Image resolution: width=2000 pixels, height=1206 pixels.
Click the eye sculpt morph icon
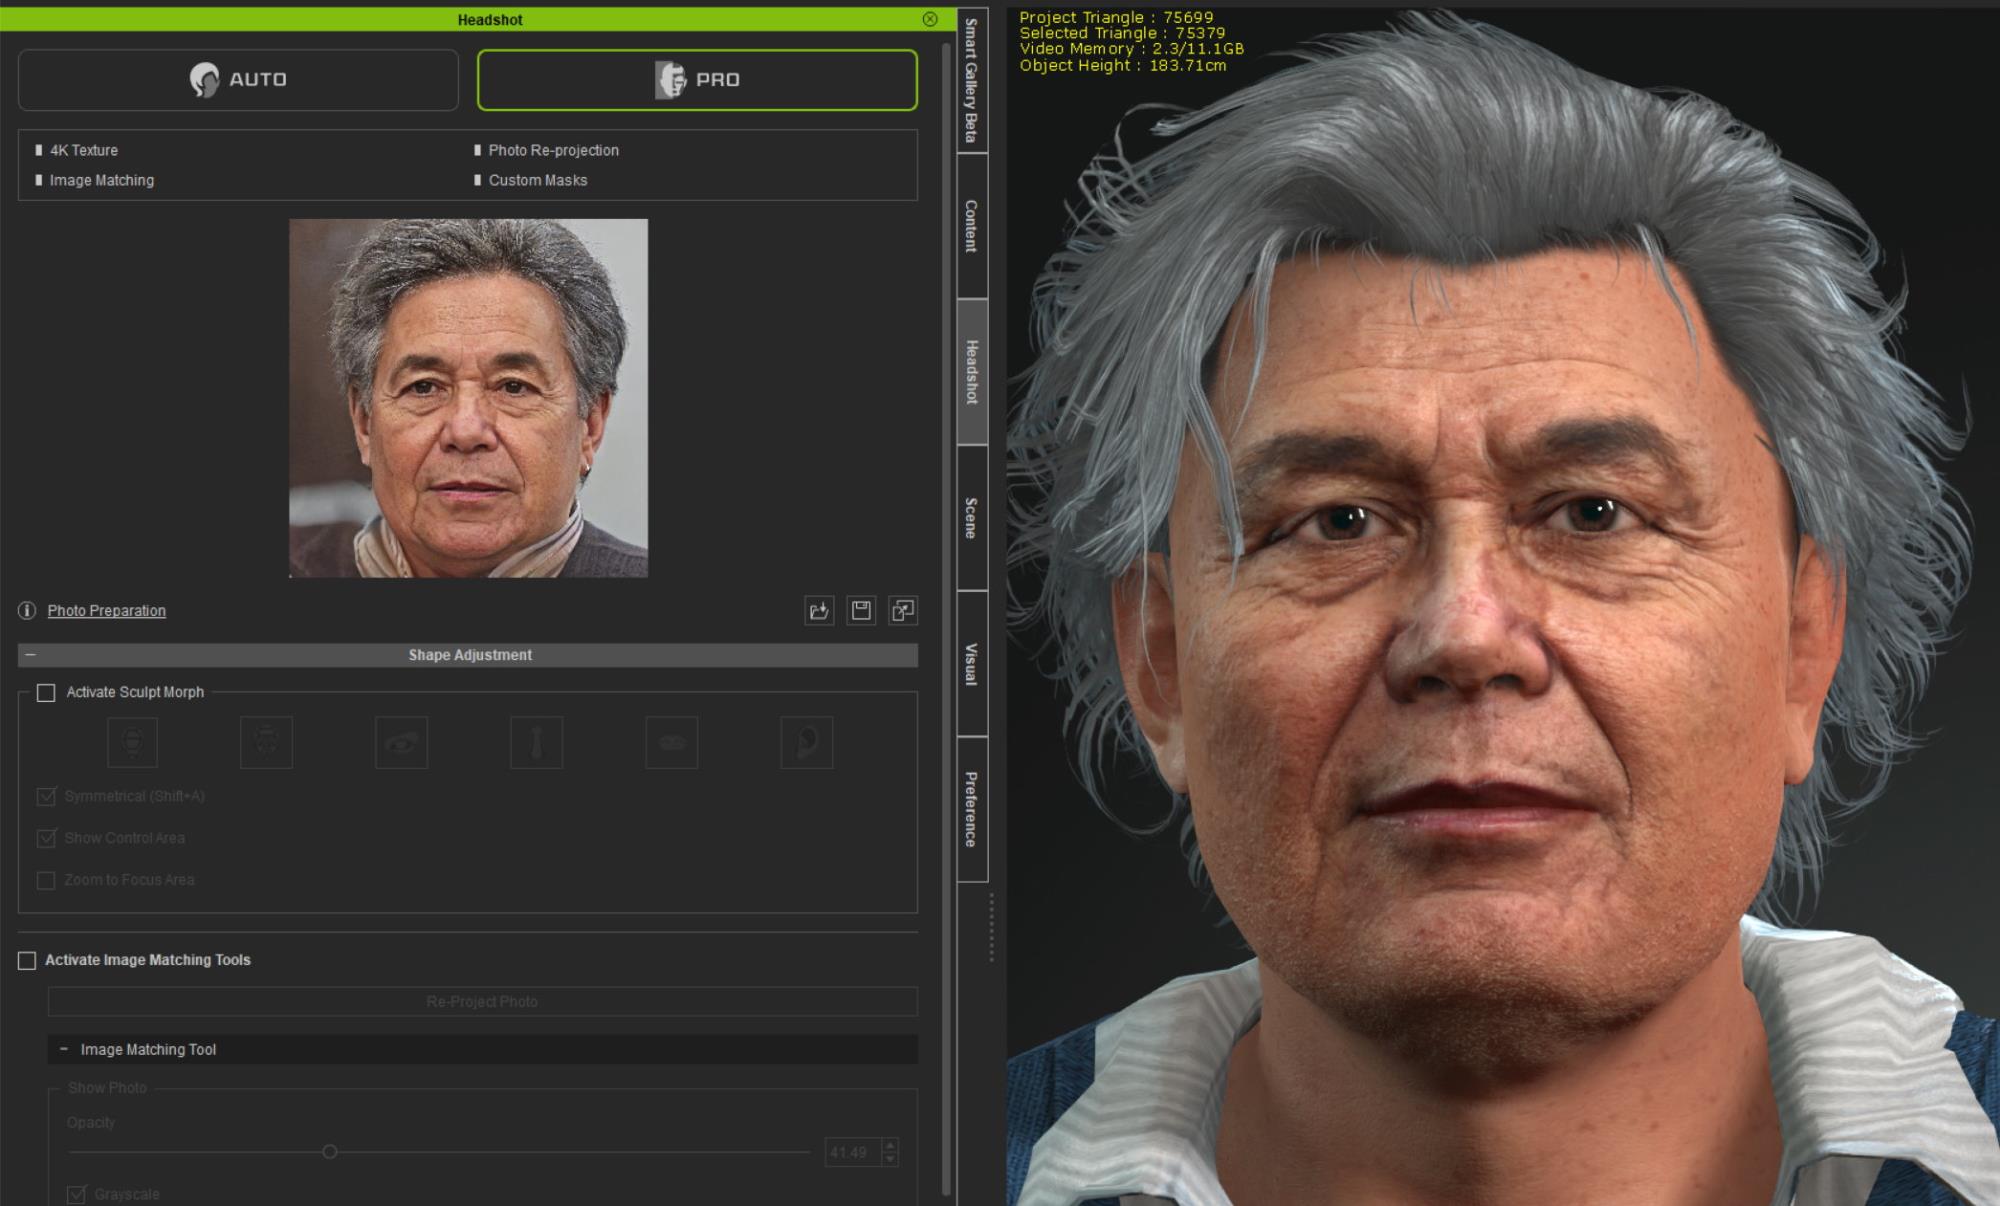(x=401, y=742)
